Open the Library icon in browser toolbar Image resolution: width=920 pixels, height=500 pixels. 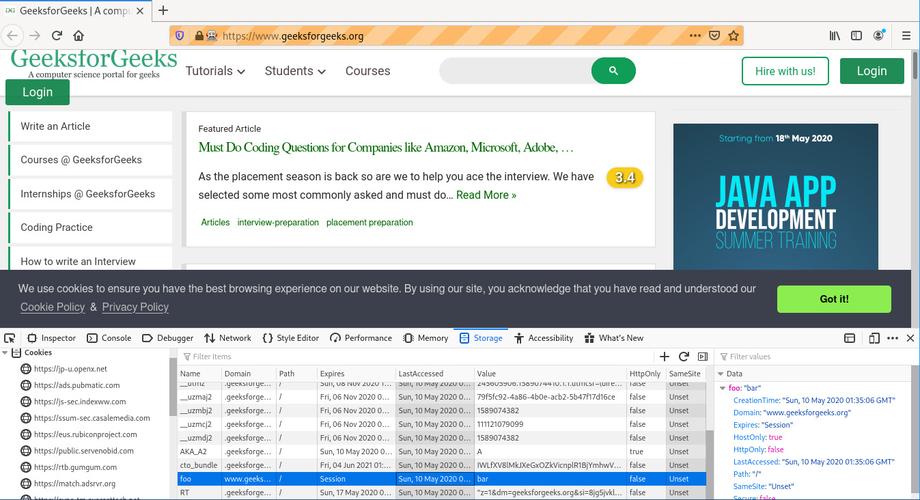coord(834,36)
